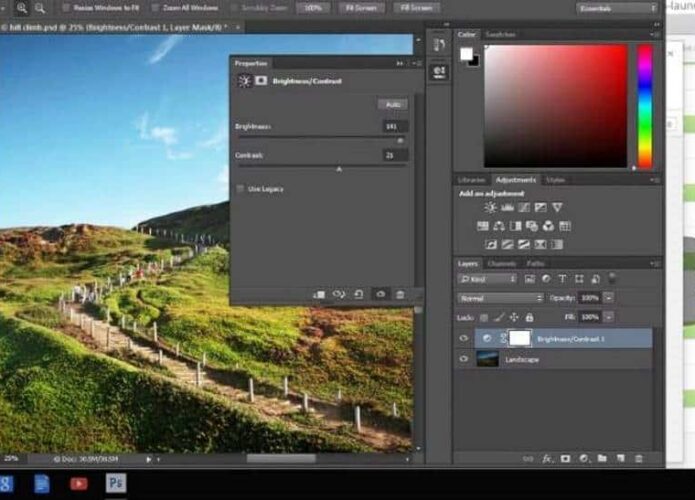695x500 pixels.
Task: Toggle the Scrubby Zoom checkbox
Action: tap(234, 8)
